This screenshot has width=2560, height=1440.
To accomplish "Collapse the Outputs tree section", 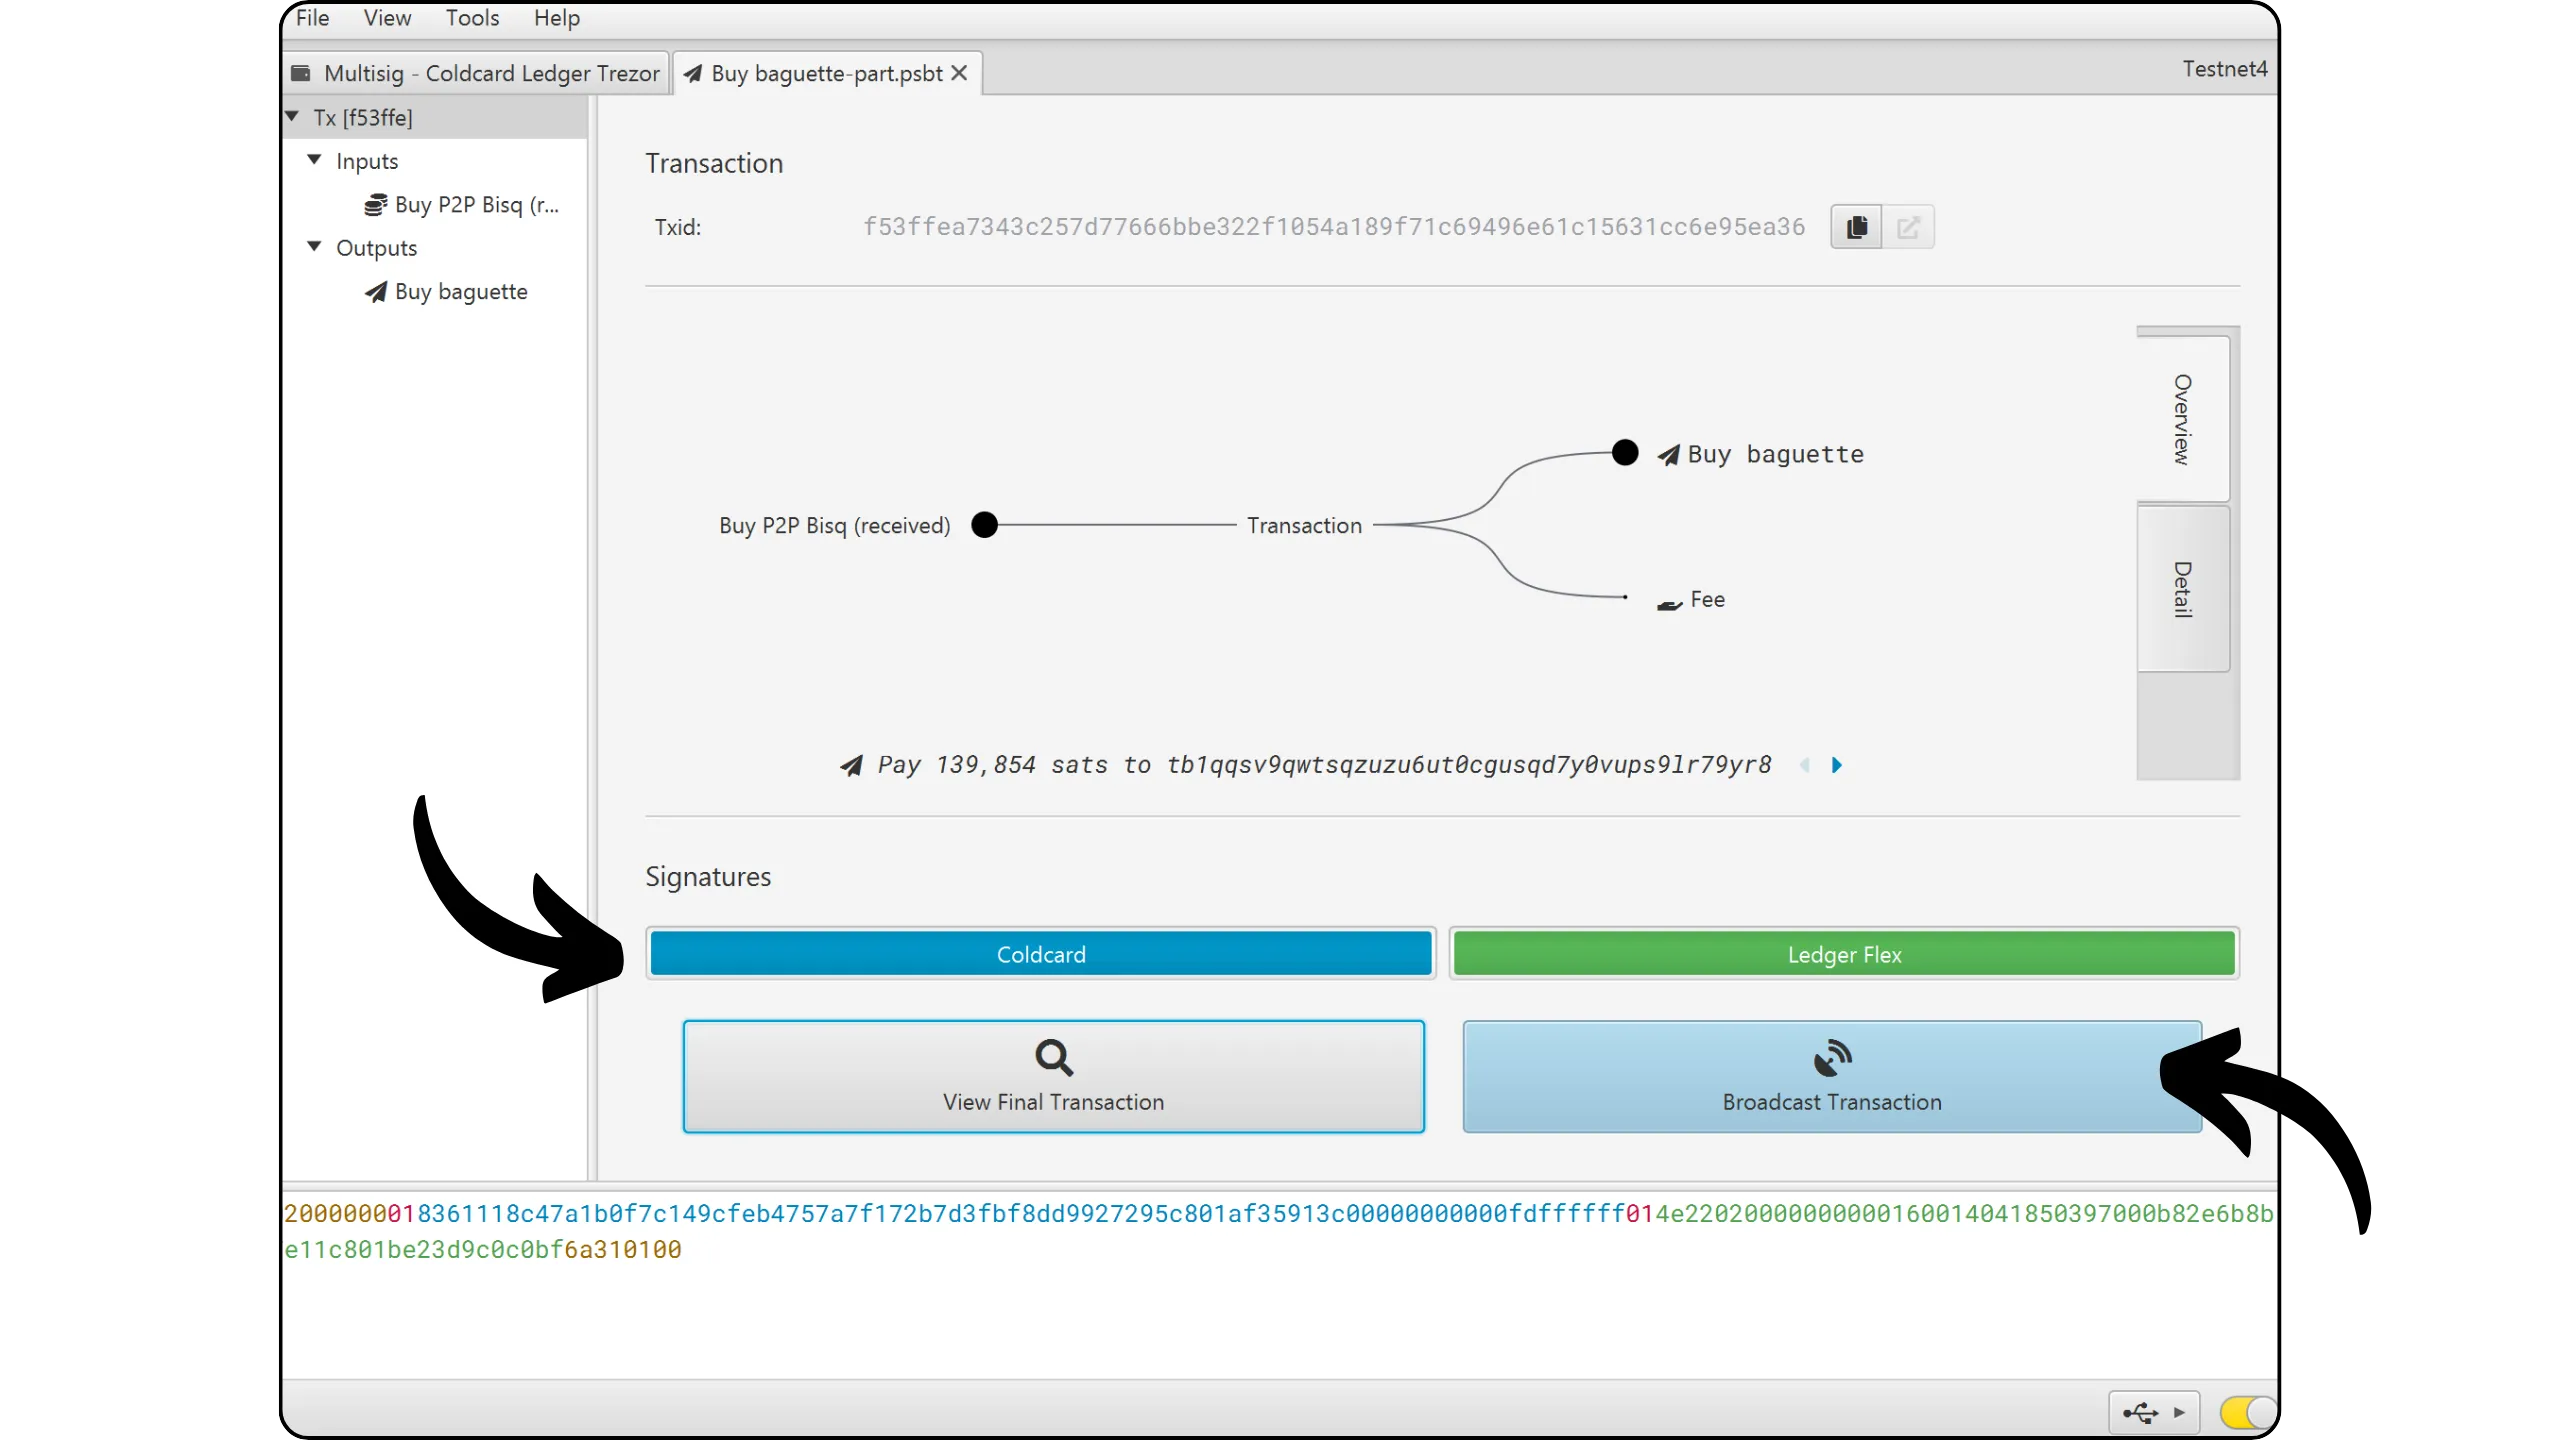I will point(314,247).
